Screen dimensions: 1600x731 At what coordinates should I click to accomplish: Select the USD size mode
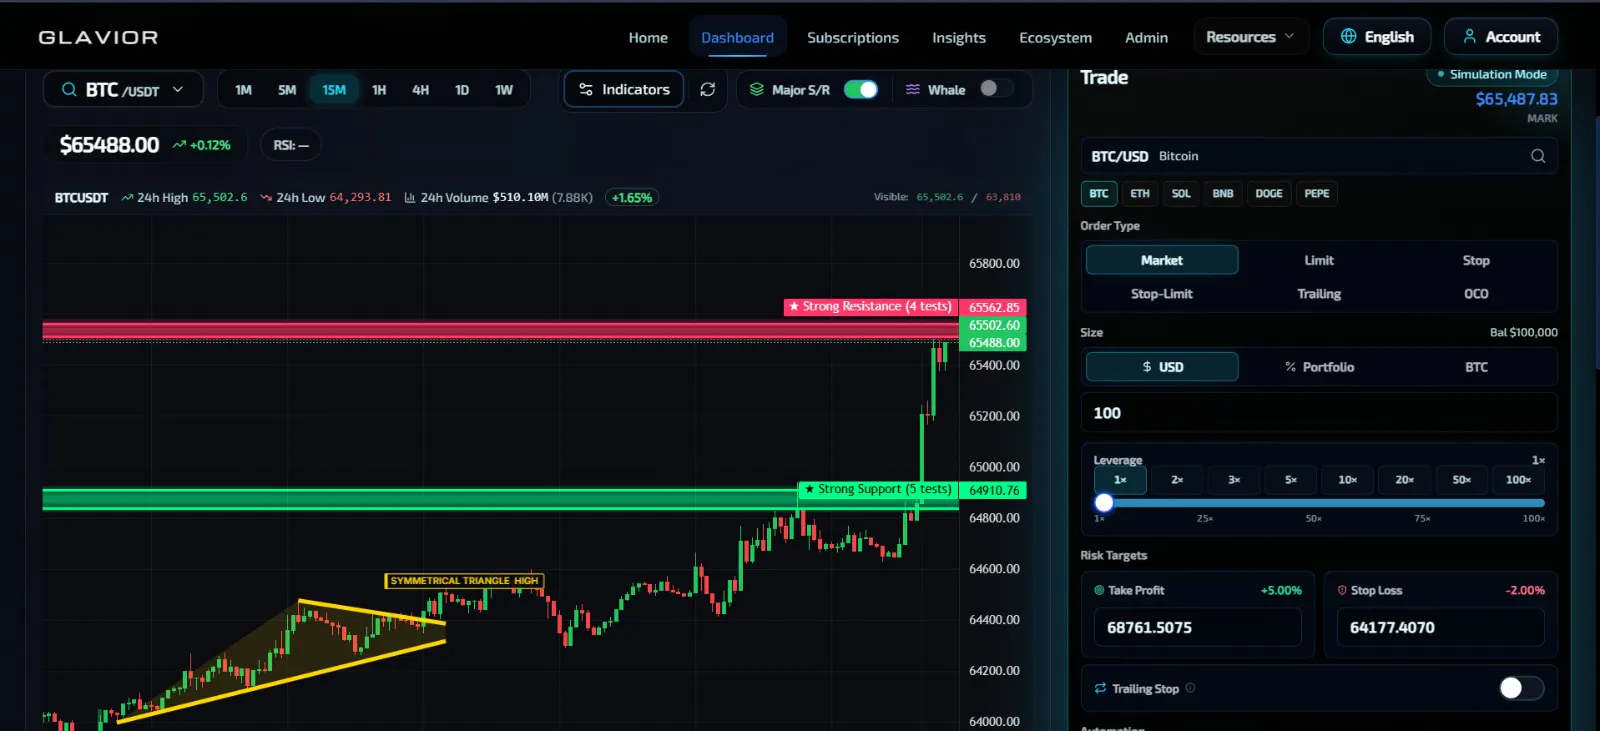click(x=1162, y=367)
